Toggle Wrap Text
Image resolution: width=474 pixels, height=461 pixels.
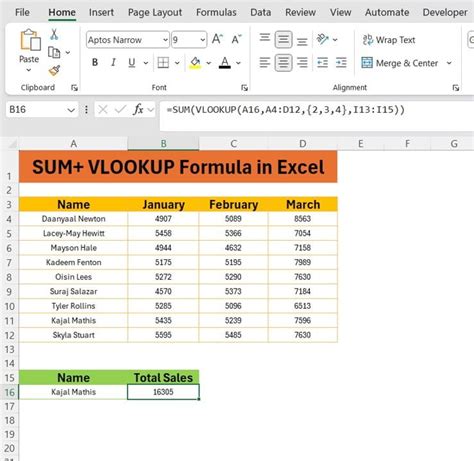pos(389,40)
